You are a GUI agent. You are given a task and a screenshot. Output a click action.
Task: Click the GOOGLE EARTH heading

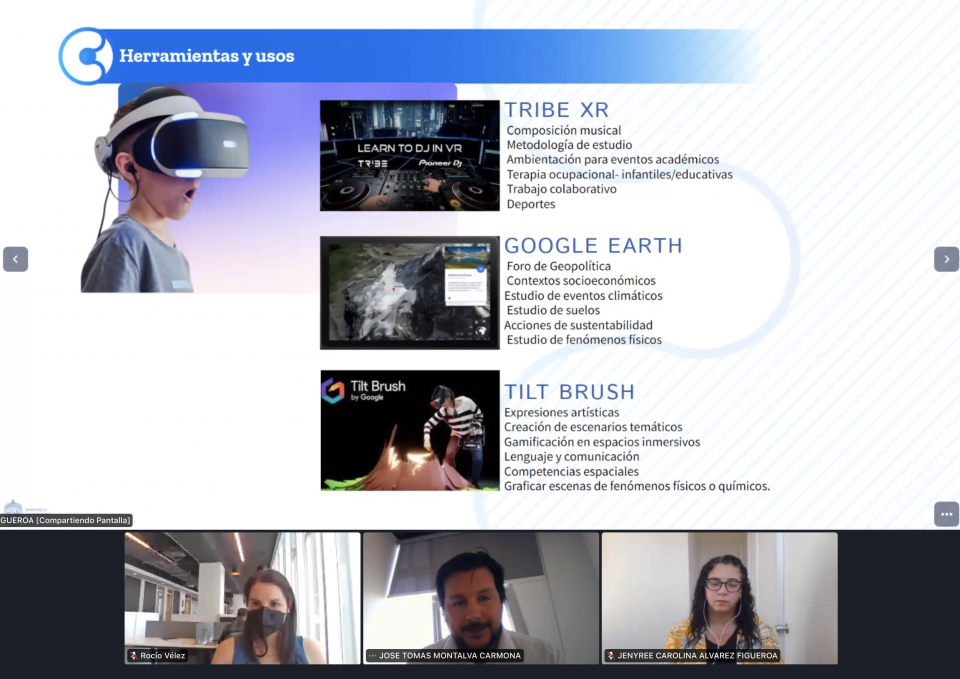pos(593,246)
